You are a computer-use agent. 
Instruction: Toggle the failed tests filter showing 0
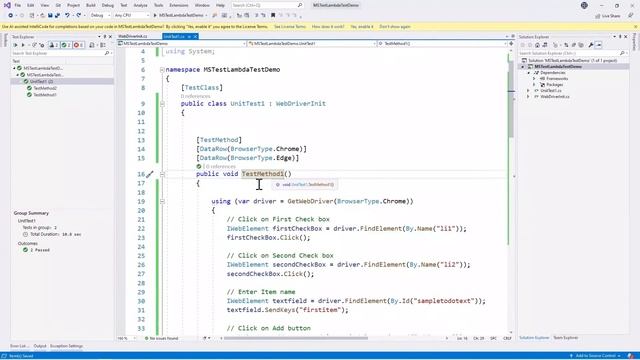pos(79,45)
